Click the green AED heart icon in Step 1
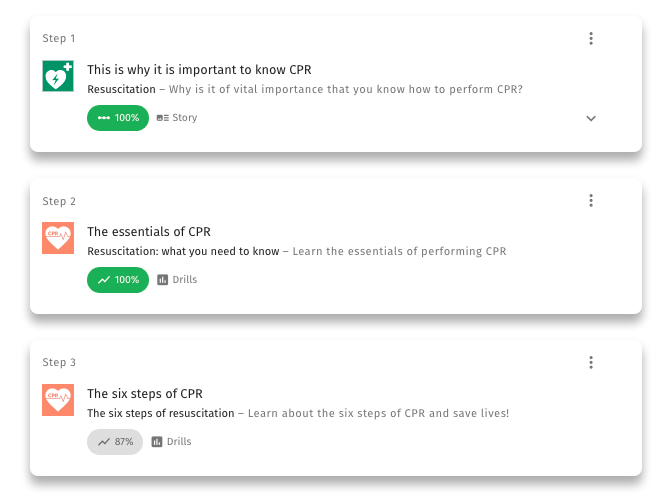This screenshot has width=672, height=496. pyautogui.click(x=58, y=76)
